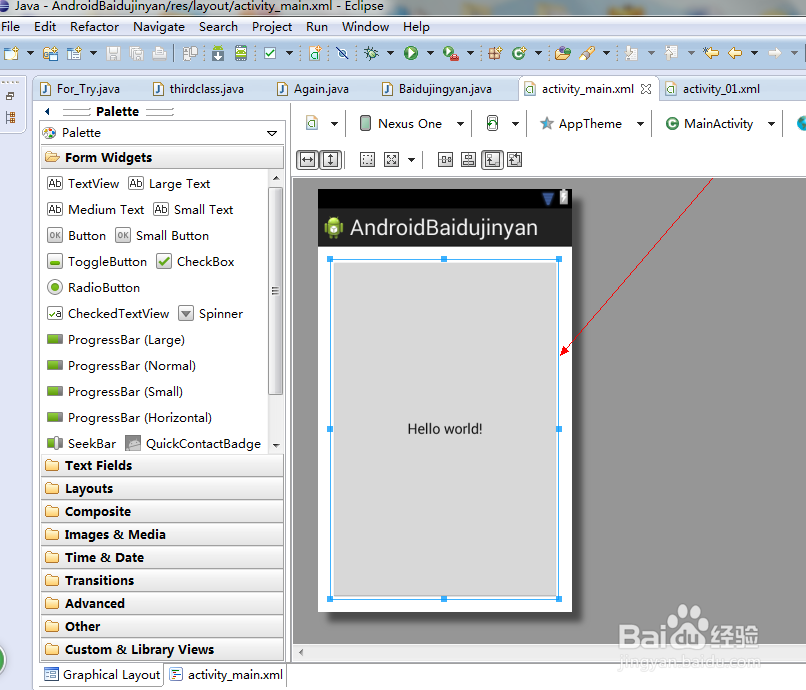Open the Android SDK Manager icon
This screenshot has height=690, width=806.
[x=218, y=53]
